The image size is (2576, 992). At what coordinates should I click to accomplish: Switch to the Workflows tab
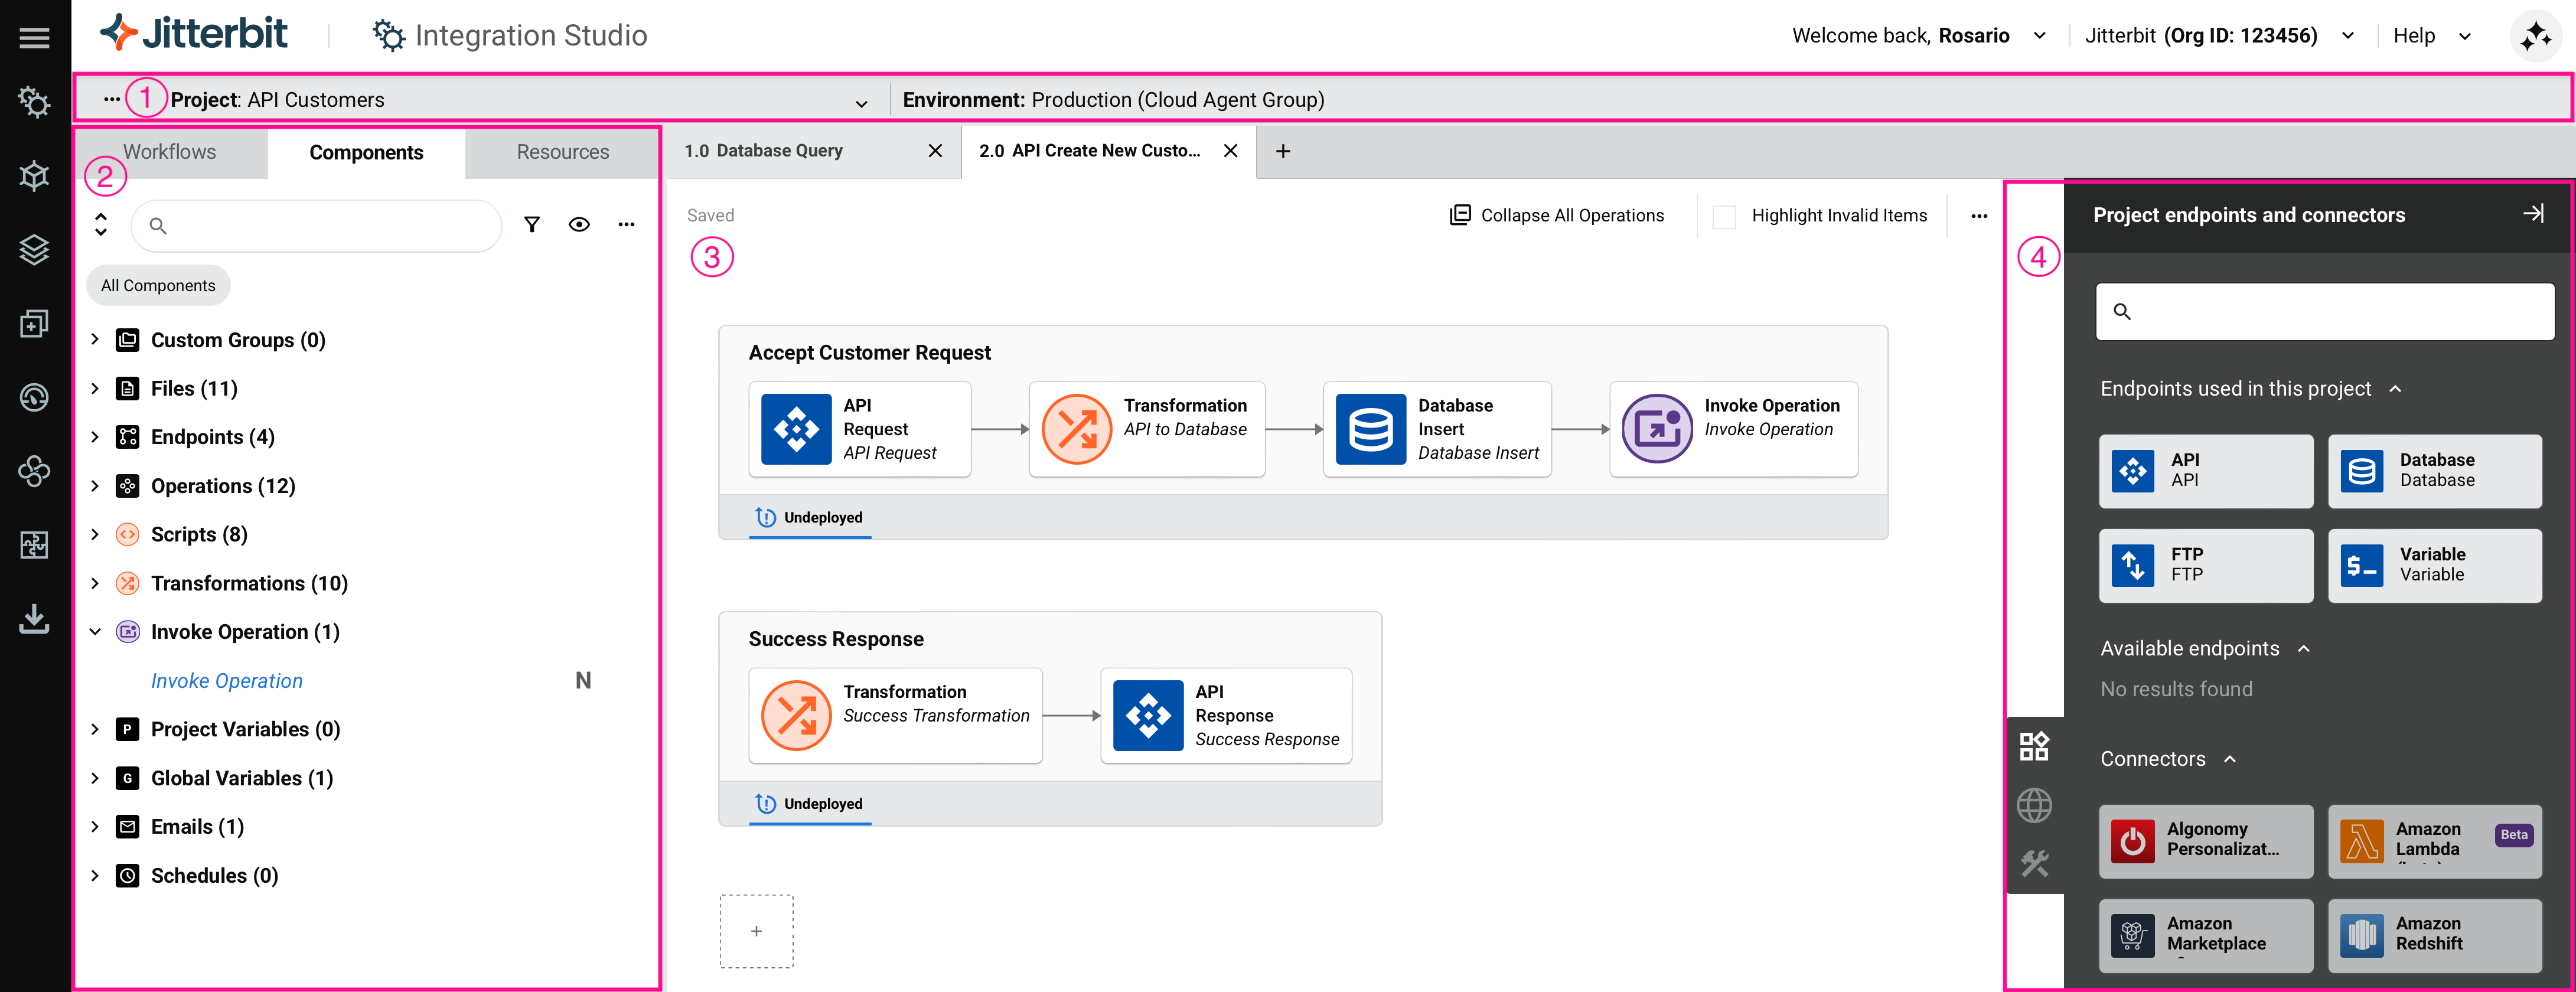(169, 152)
